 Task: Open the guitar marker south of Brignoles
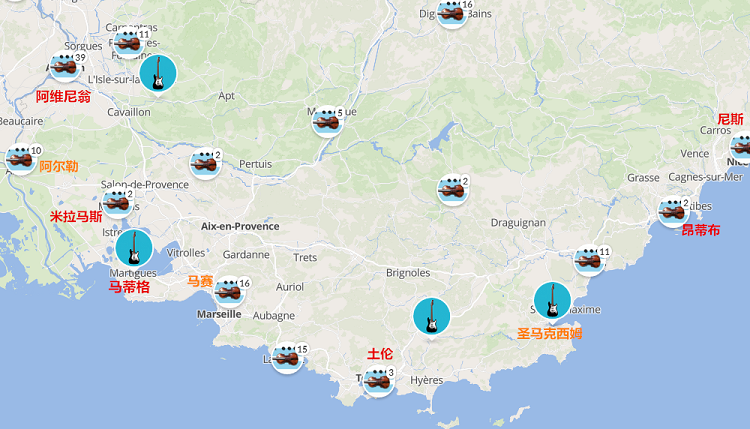pos(432,318)
